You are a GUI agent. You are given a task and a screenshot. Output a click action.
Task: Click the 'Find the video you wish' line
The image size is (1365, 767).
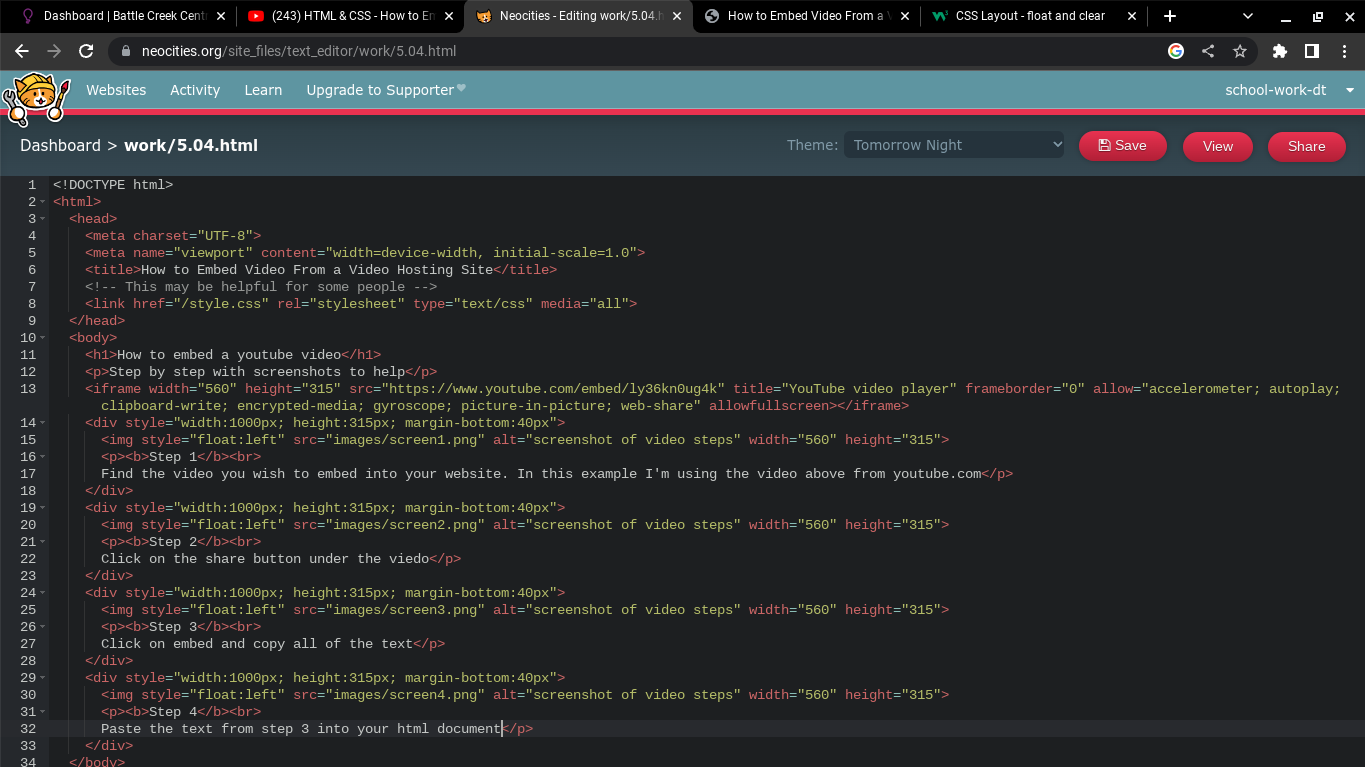(557, 474)
